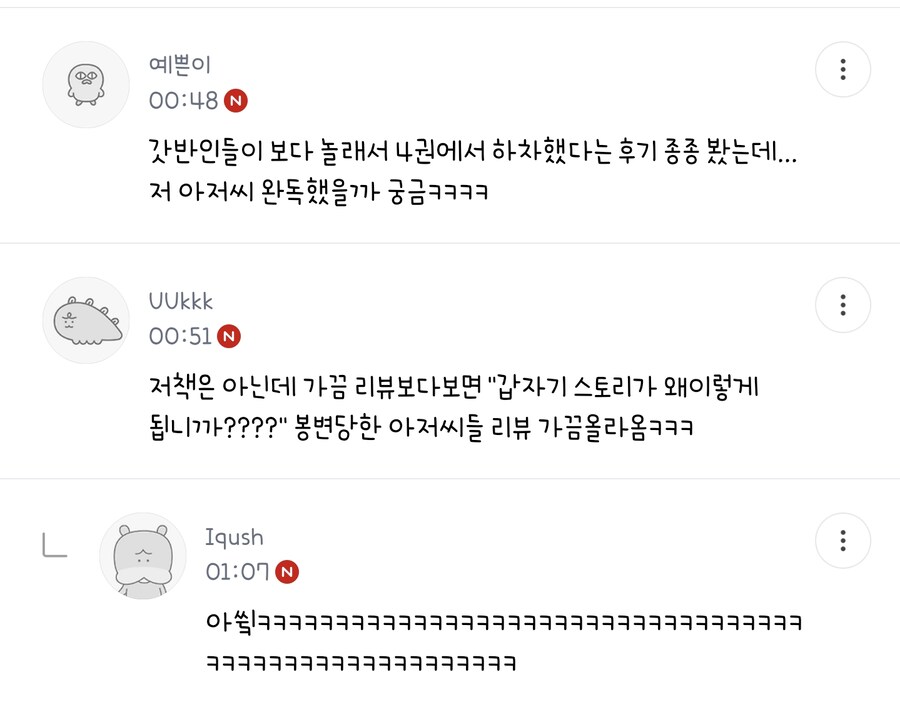Select the username UUkkk

point(180,300)
